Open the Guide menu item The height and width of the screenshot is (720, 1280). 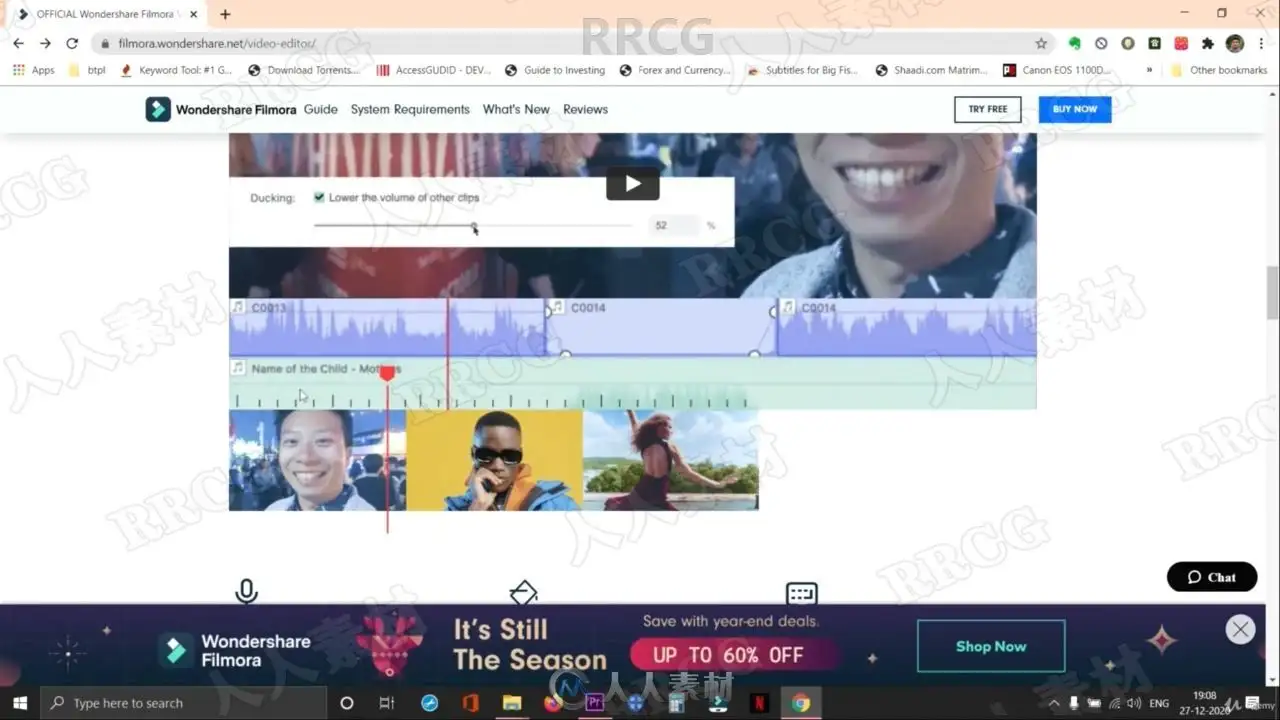pos(321,109)
